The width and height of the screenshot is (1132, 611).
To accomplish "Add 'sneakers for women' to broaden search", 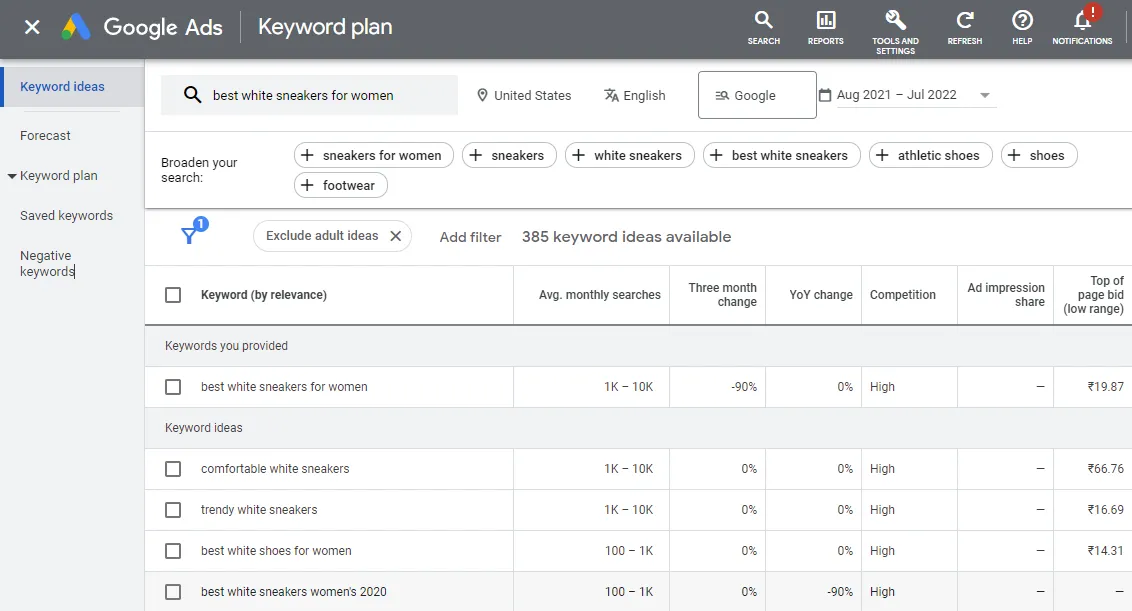I will pos(373,155).
